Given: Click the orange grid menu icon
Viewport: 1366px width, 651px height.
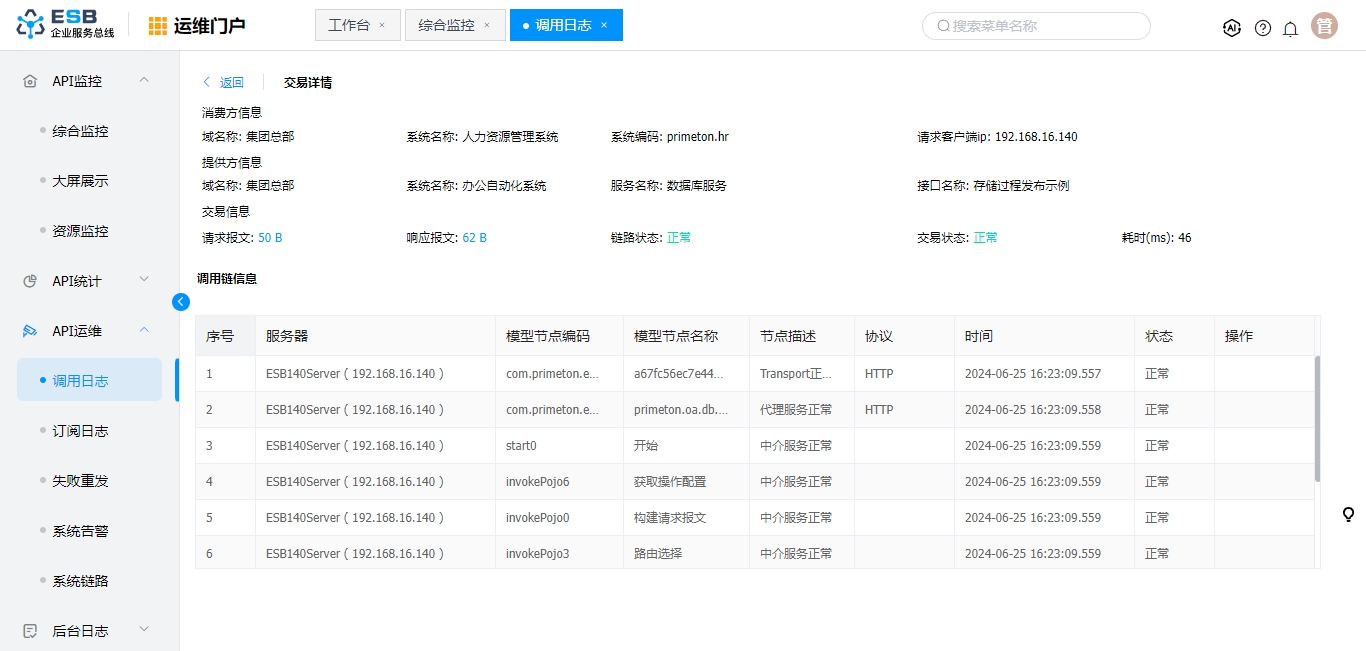Looking at the screenshot, I should (158, 26).
